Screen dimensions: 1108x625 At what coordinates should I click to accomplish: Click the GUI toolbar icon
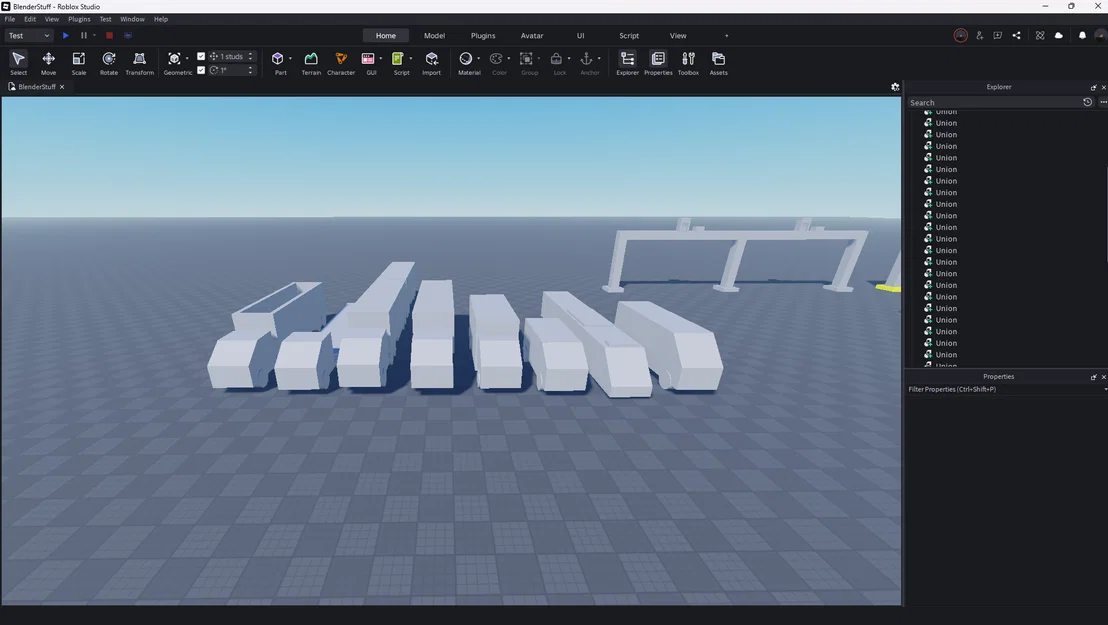pyautogui.click(x=368, y=59)
